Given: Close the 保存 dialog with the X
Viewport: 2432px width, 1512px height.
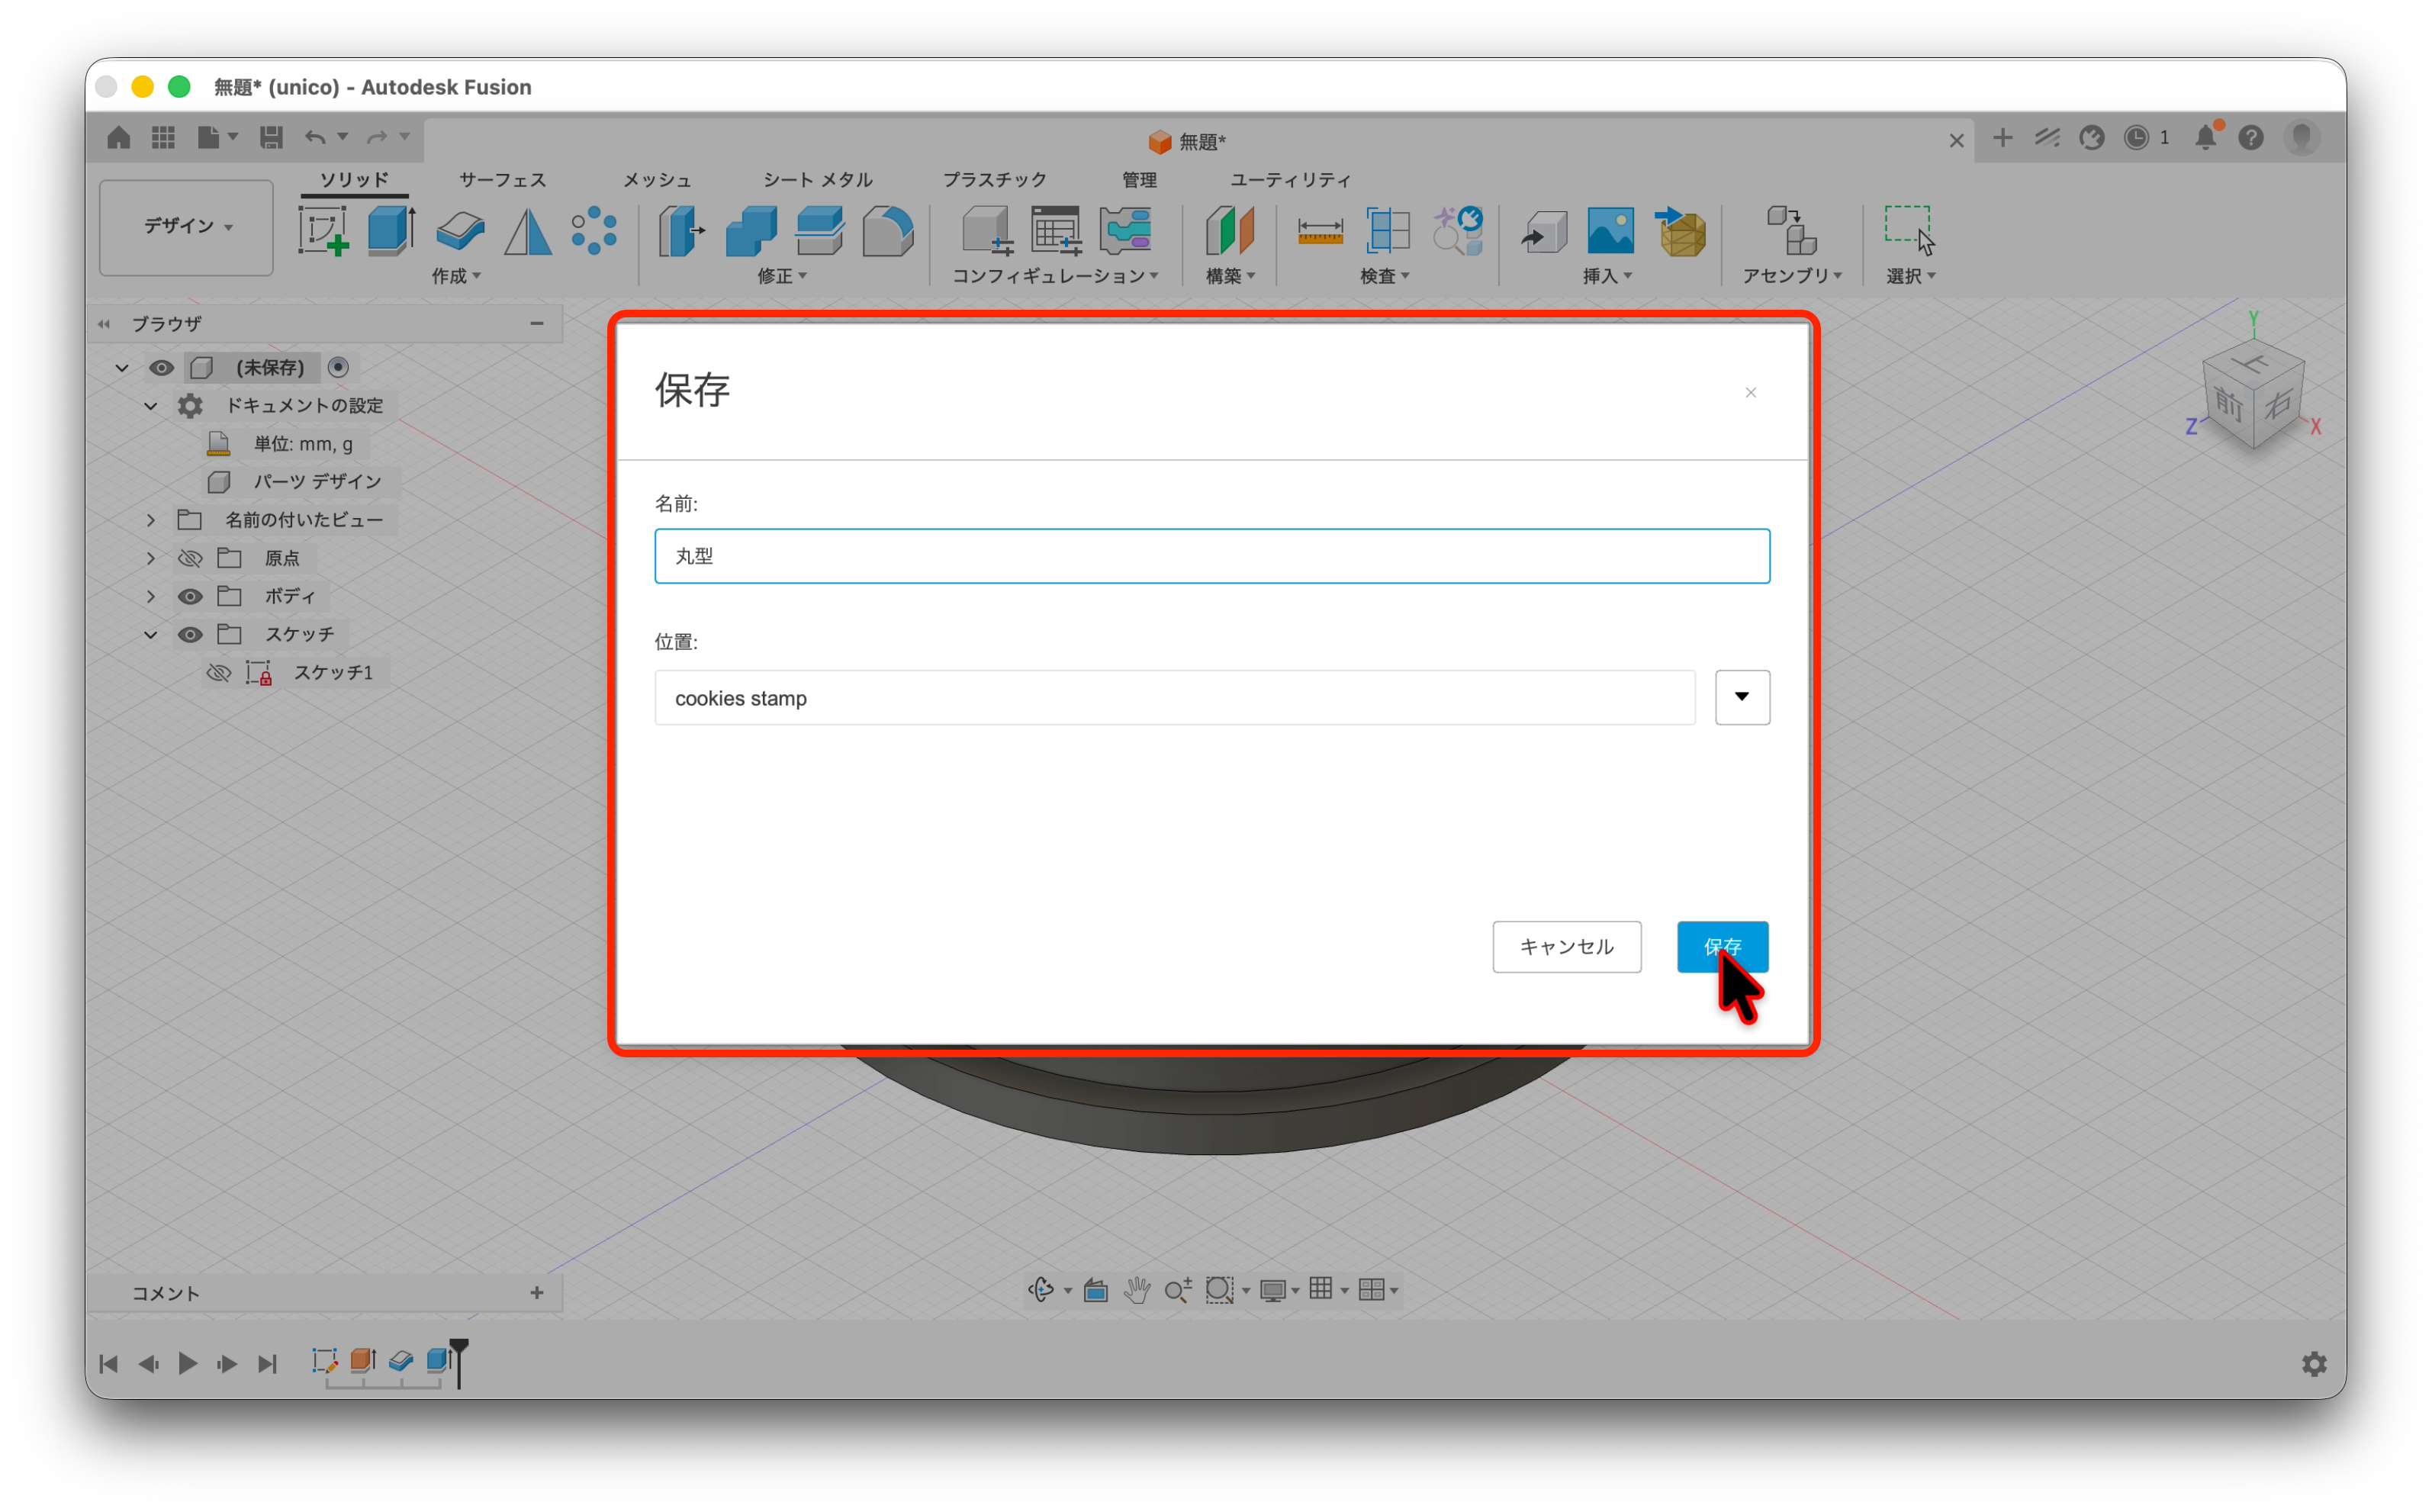Looking at the screenshot, I should [1750, 392].
